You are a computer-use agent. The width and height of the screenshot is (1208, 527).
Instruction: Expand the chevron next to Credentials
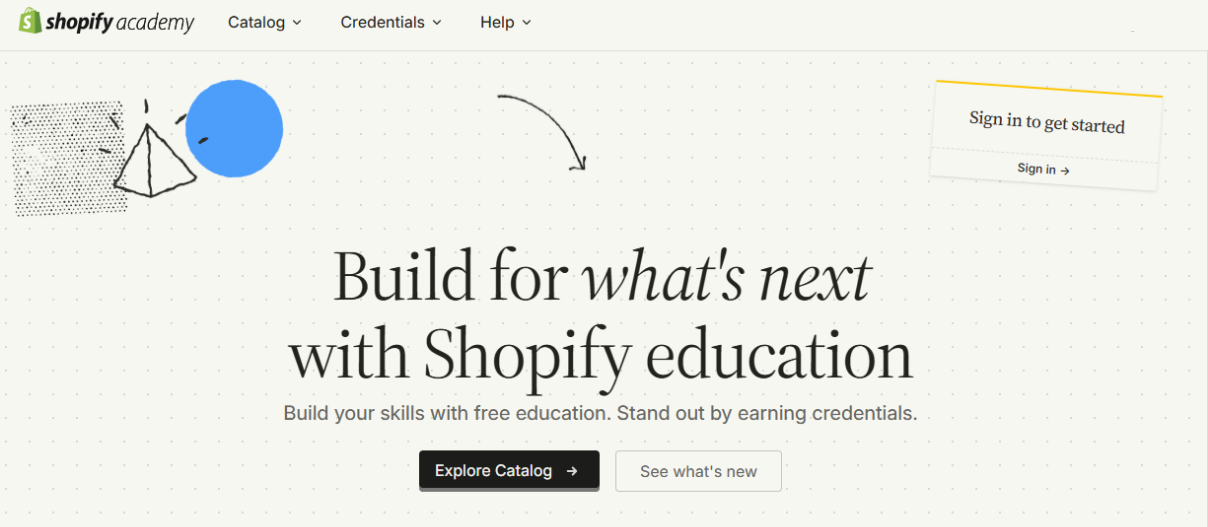436,23
